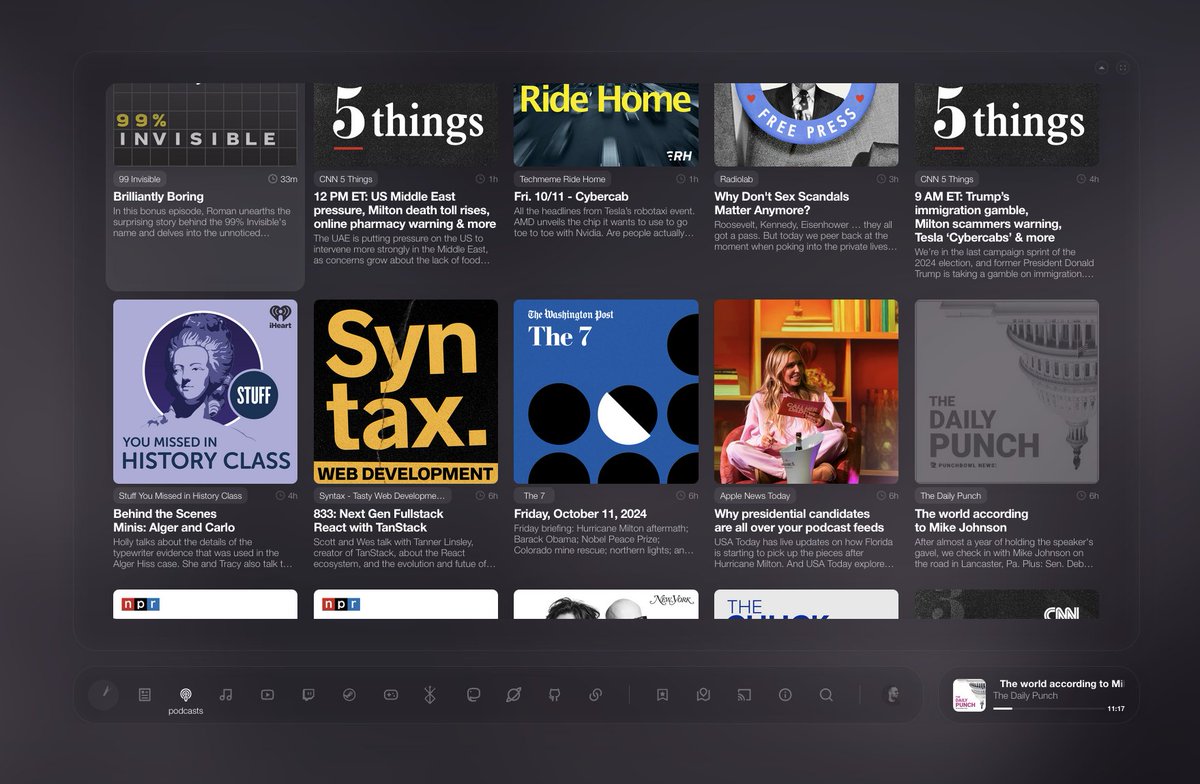Screen dimensions: 1200x784
Task: Open the game controller icon in dock
Action: 390,694
